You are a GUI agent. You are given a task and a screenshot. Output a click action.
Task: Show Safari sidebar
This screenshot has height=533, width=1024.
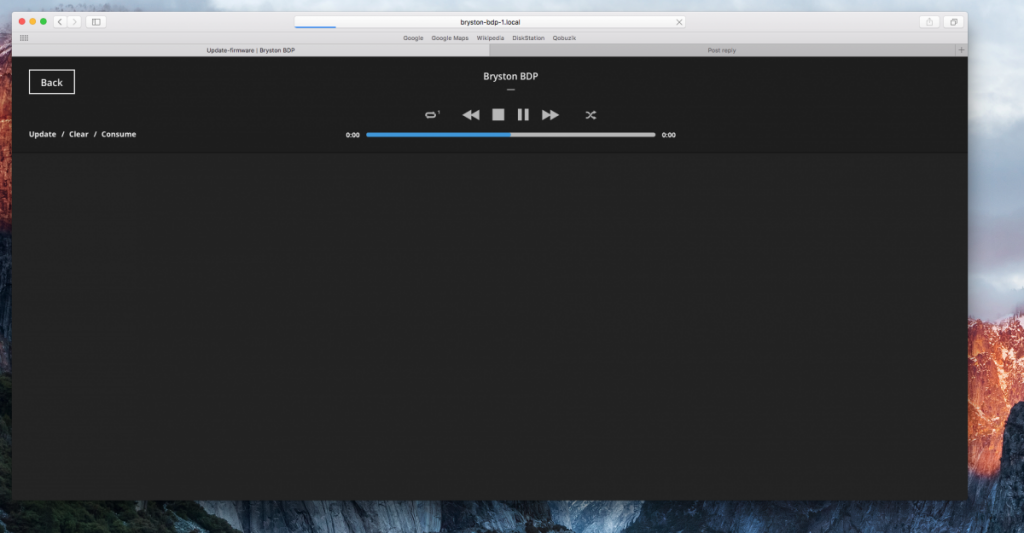[96, 22]
